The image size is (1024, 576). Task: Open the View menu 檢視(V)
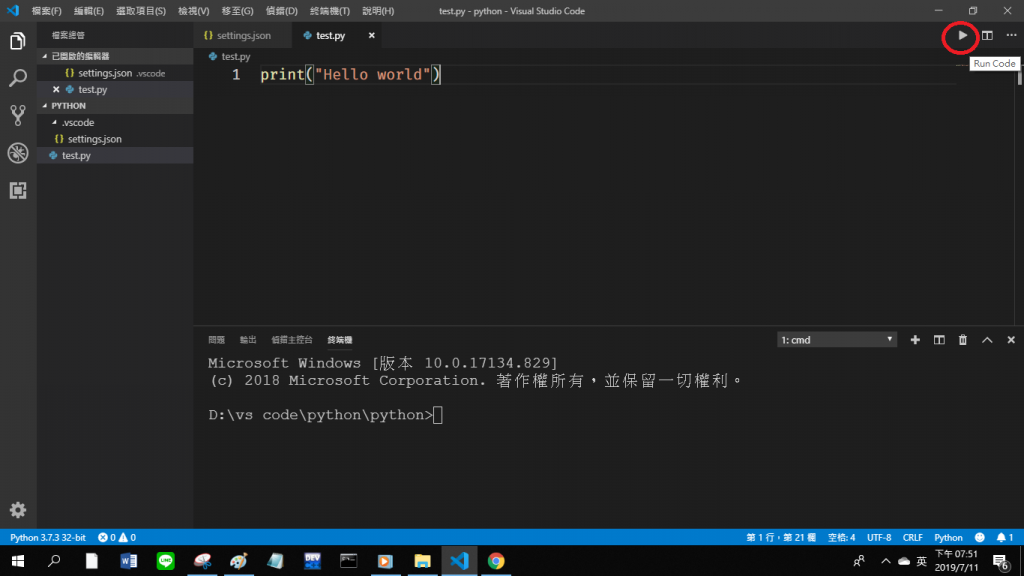193,11
